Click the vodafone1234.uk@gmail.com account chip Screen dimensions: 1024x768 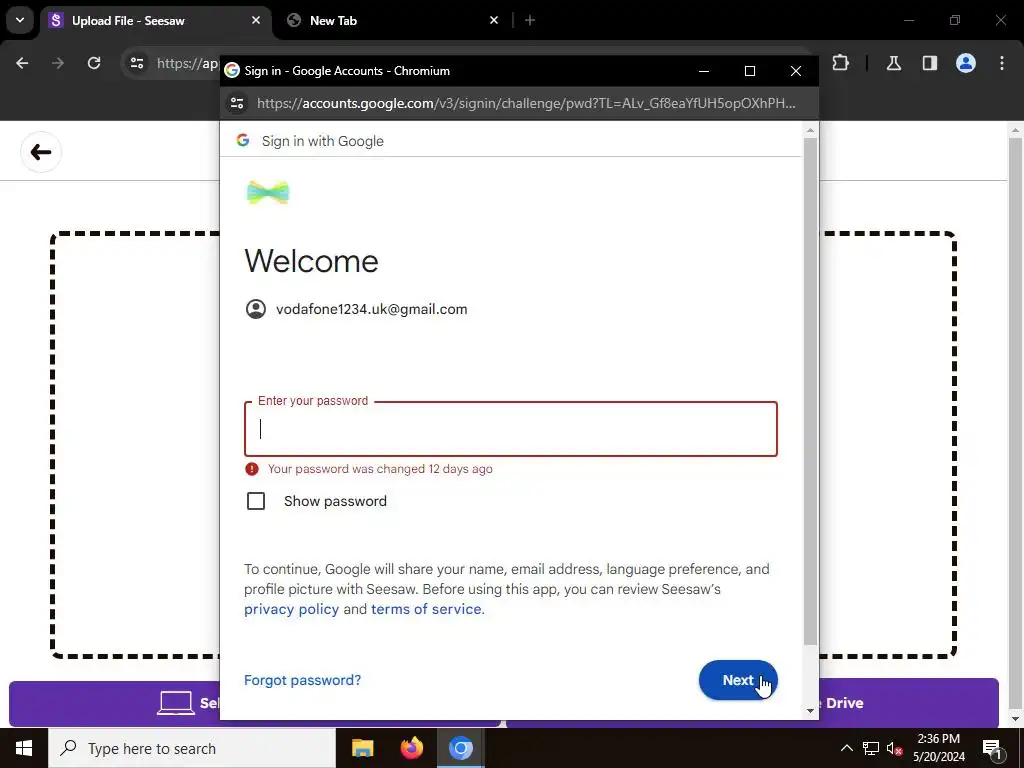coord(357,309)
